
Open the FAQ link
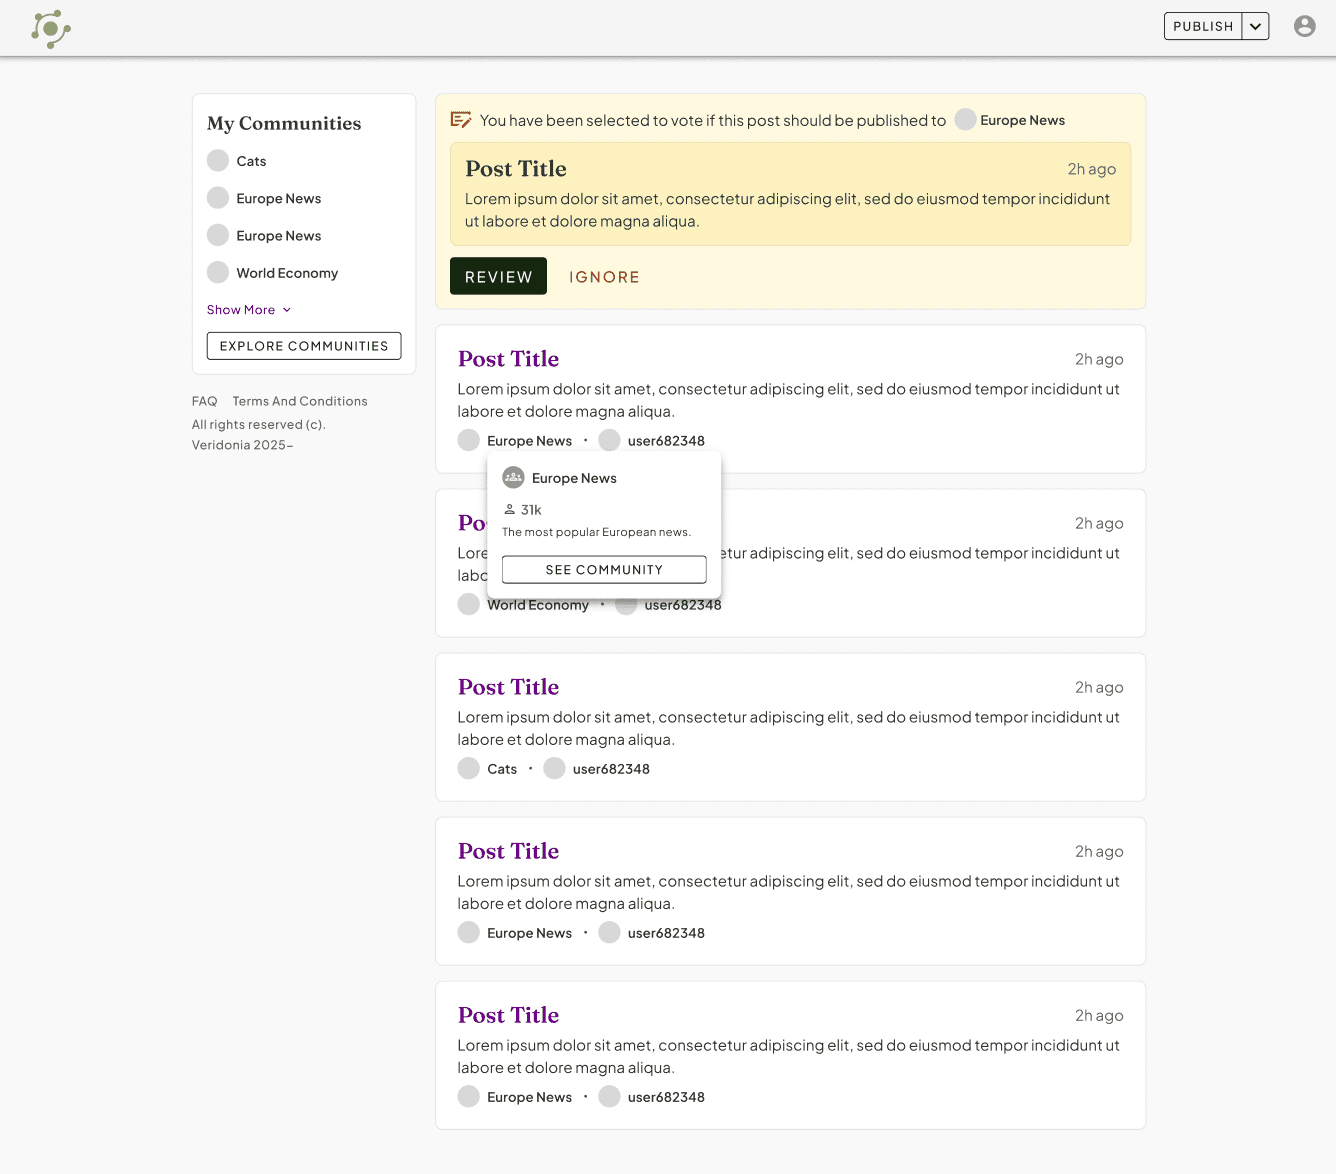204,401
